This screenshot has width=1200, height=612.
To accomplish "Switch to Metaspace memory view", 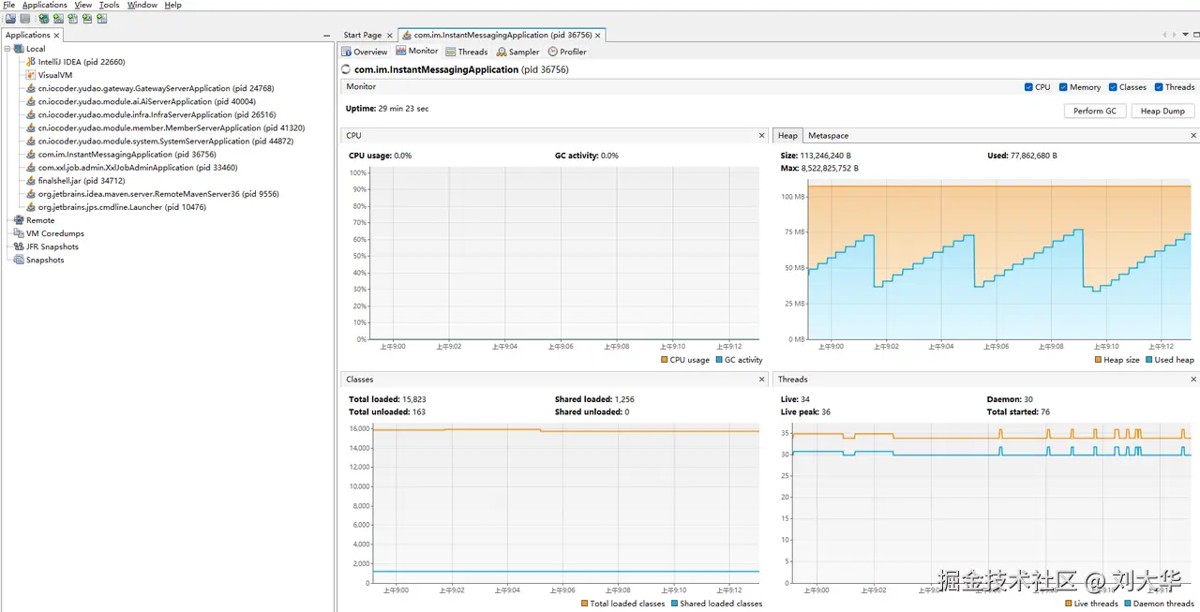I will [828, 136].
